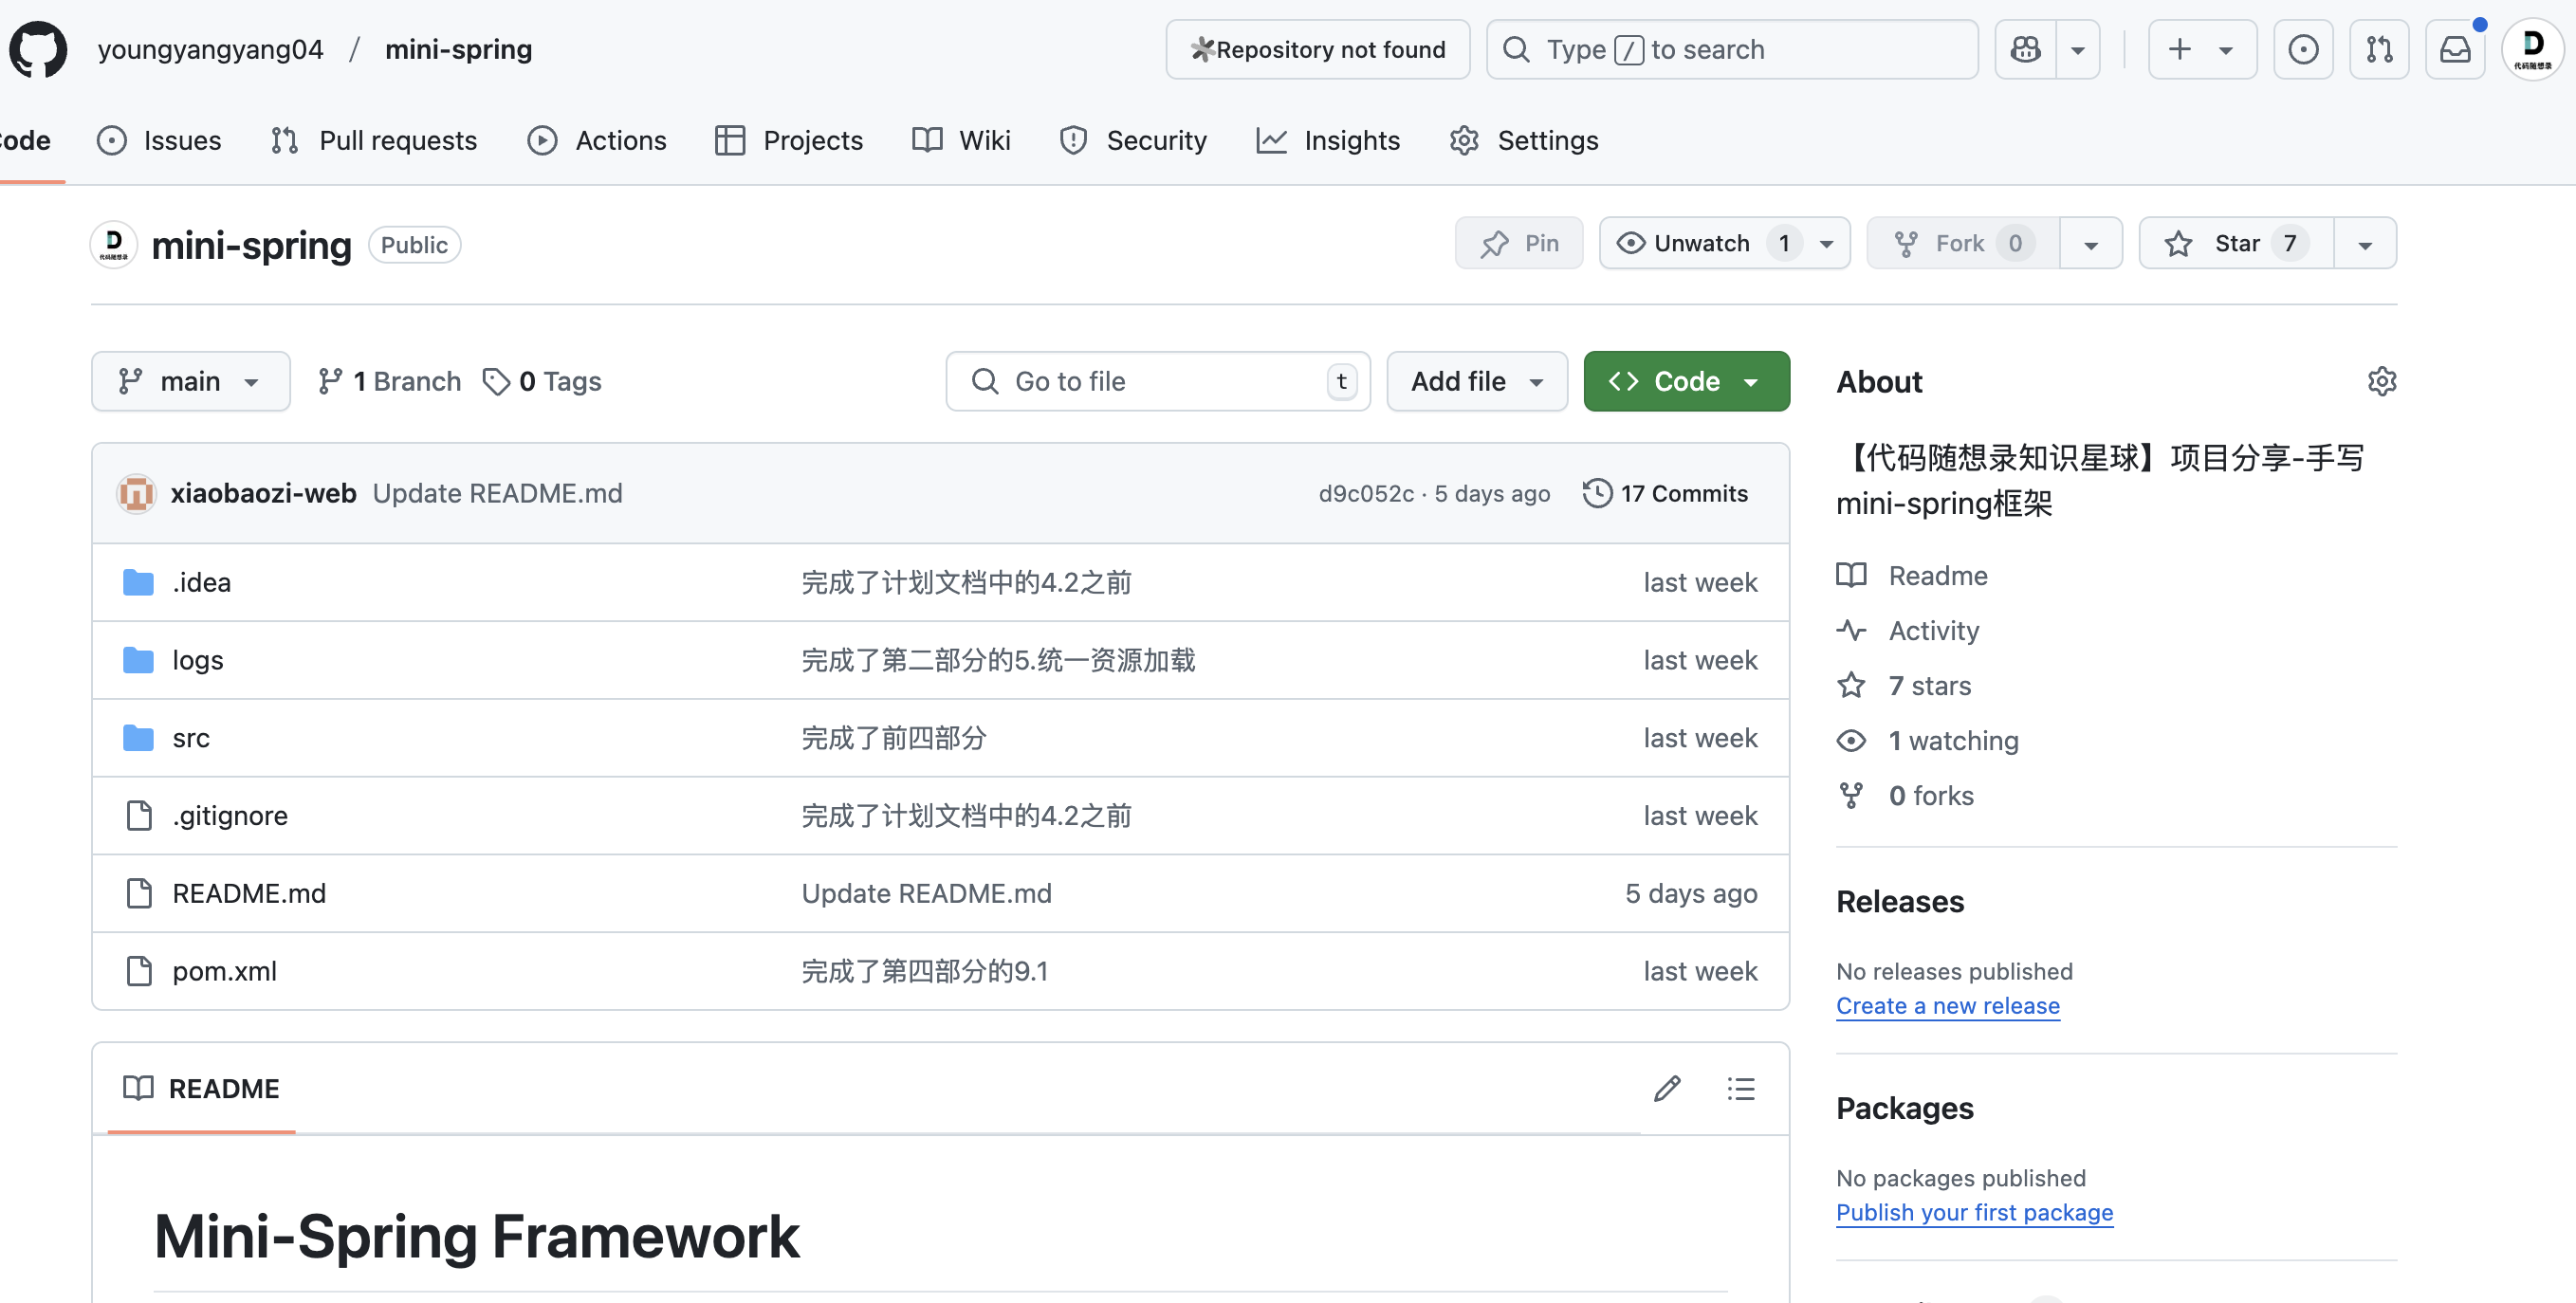
Task: Follow the Create a new release link
Action: [1947, 1005]
